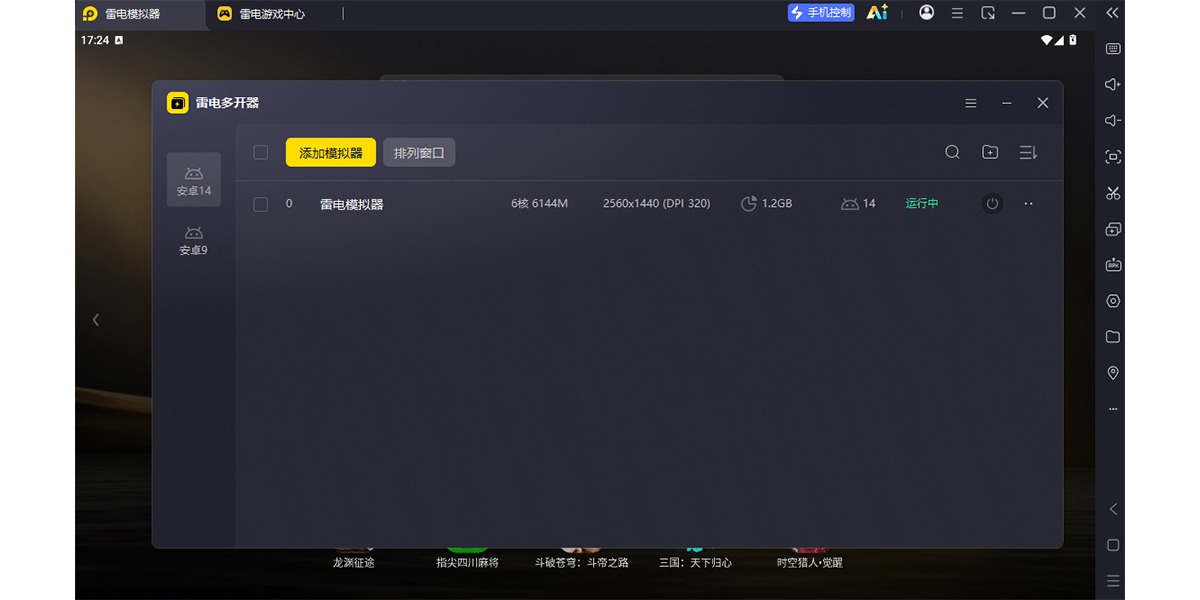This screenshot has width=1200, height=600.
Task: Click the 添加模拟器 button
Action: [331, 153]
